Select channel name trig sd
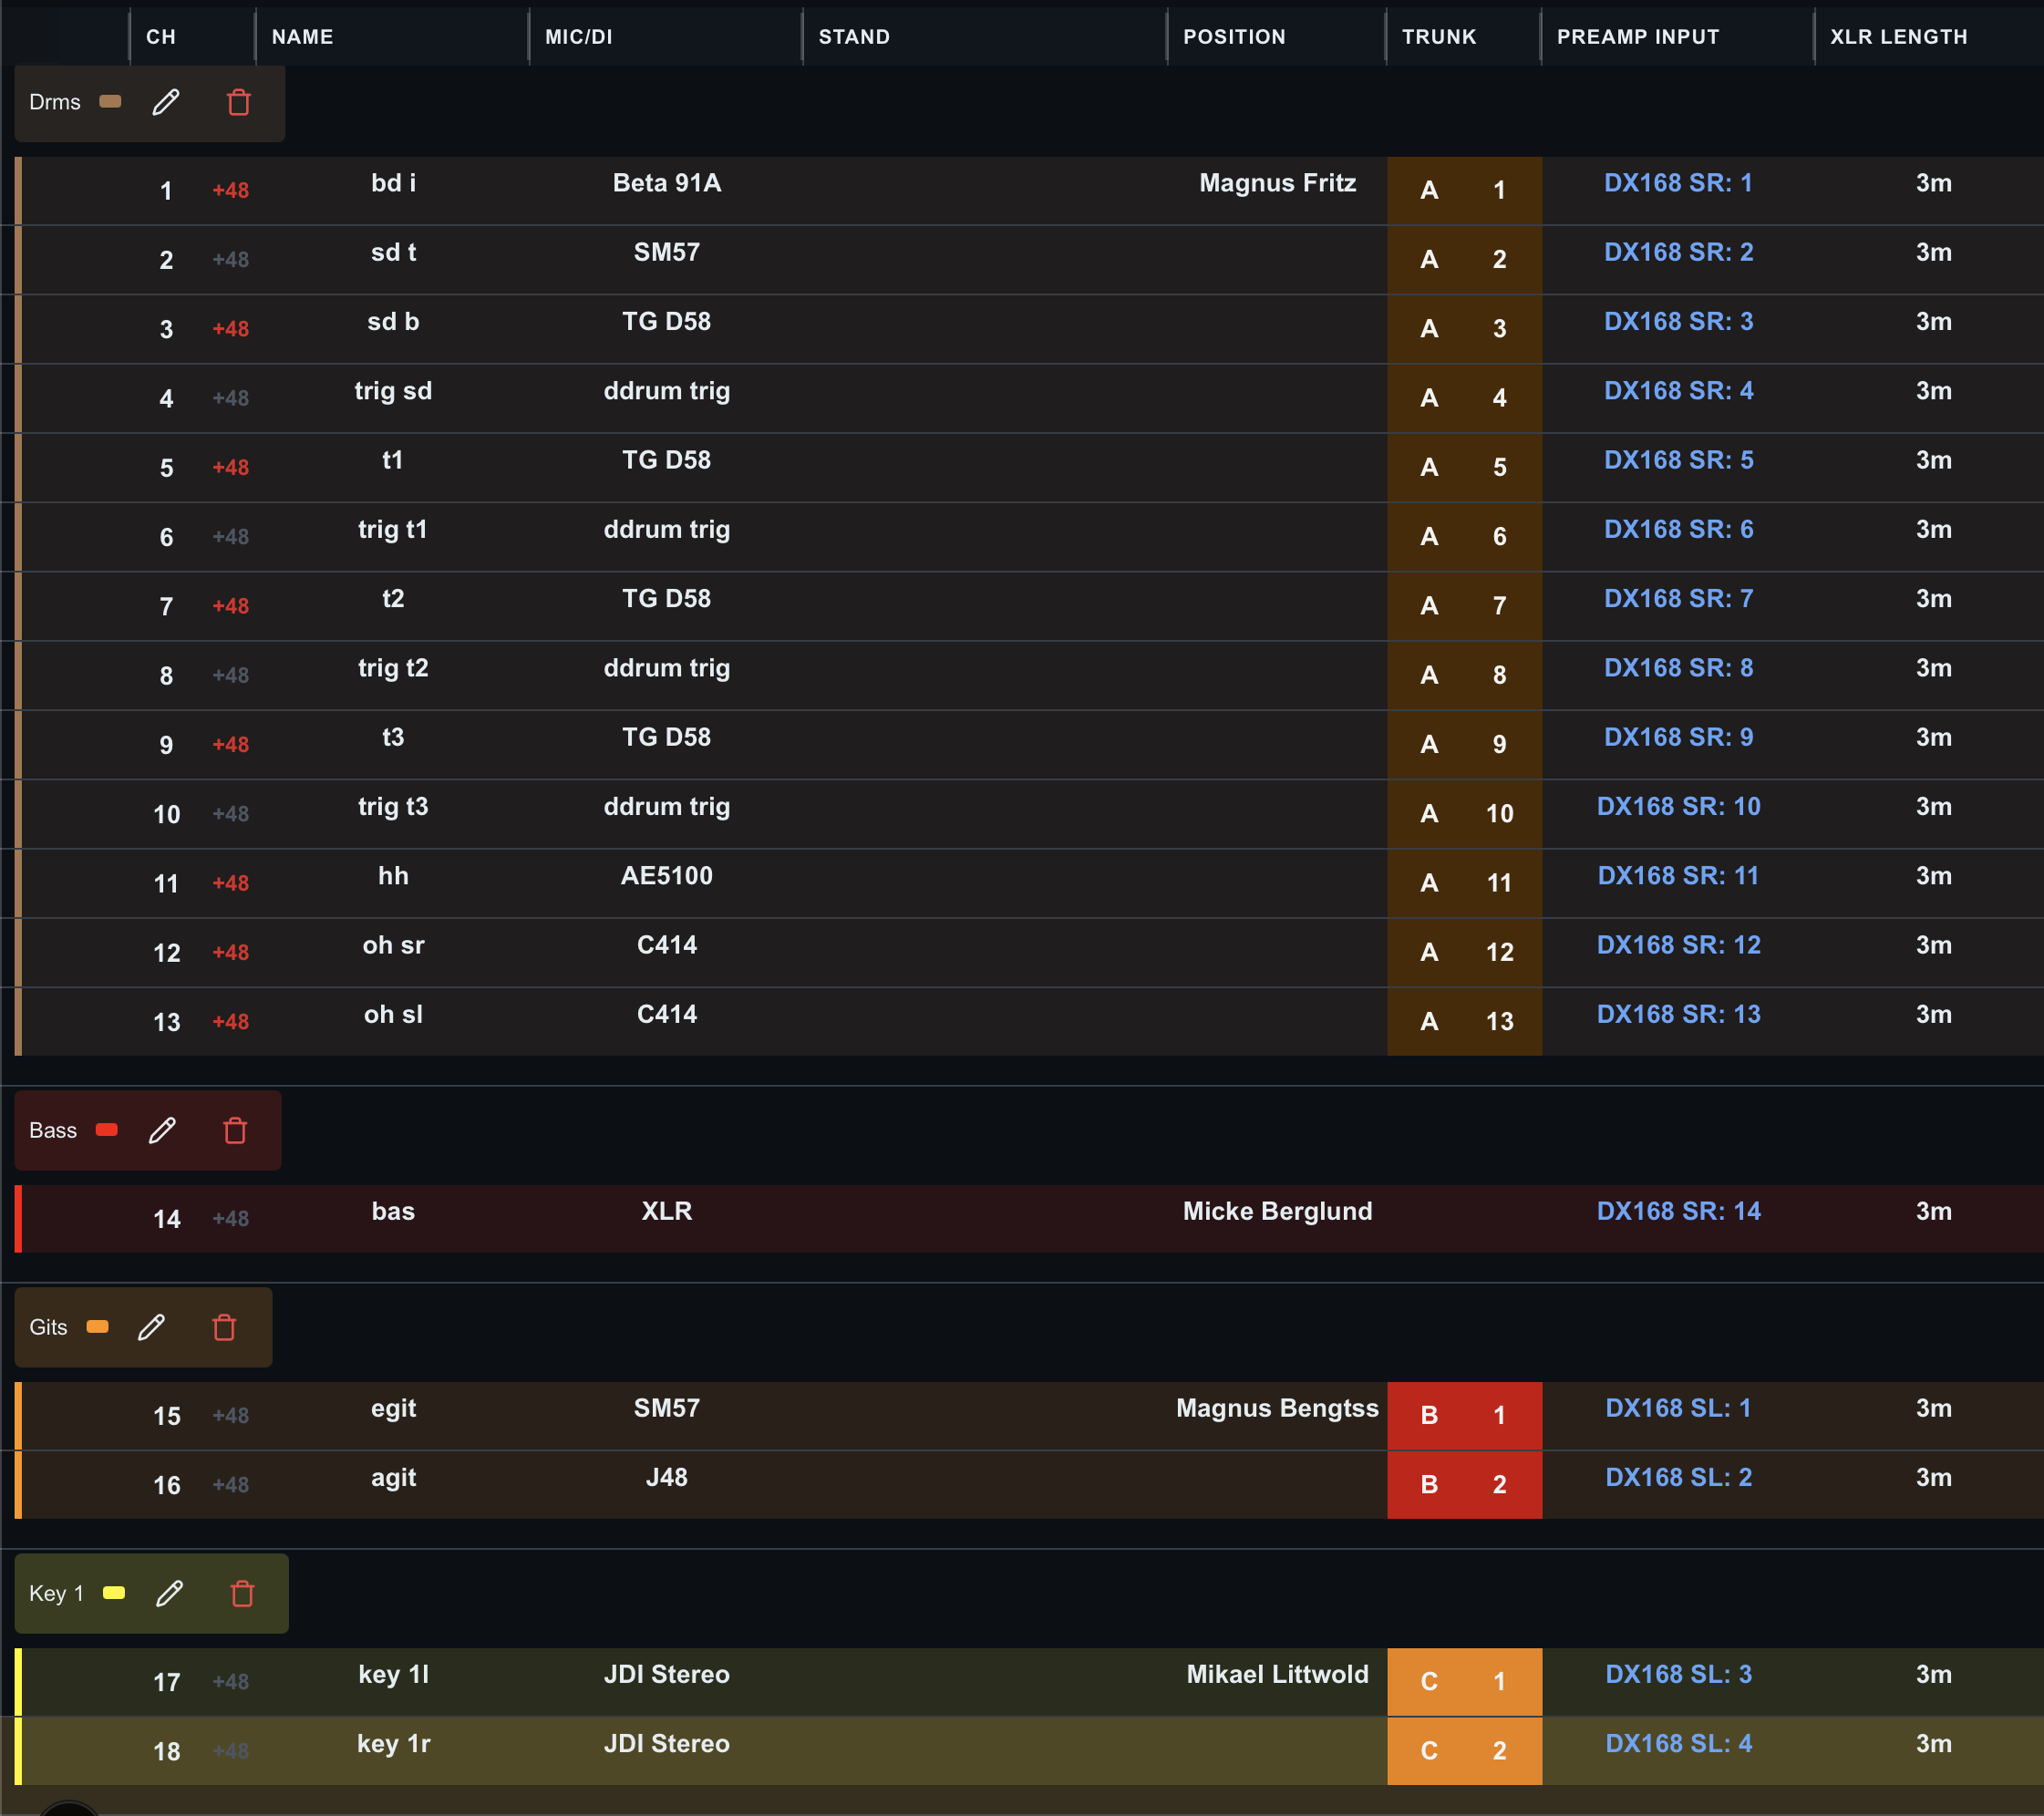Image resolution: width=2044 pixels, height=1816 pixels. click(393, 391)
